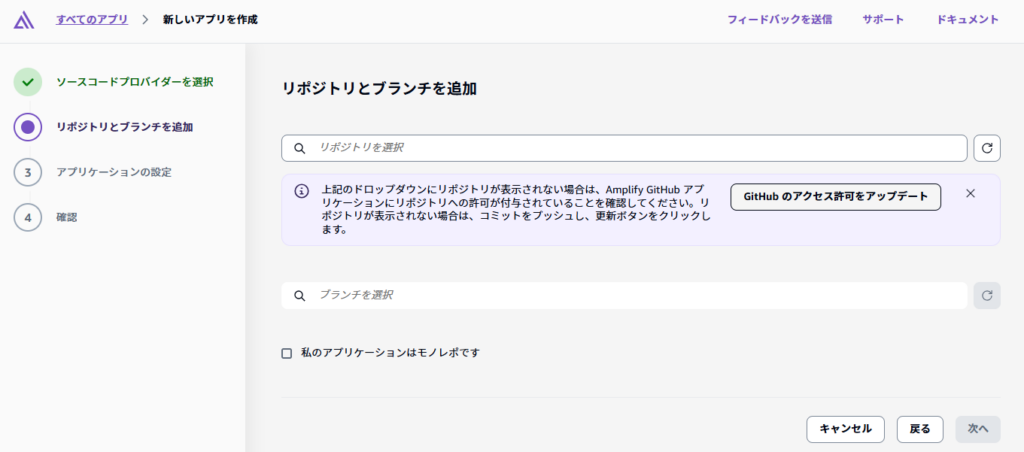Open the サポート top menu item
Screen dimensions: 1024x452
click(x=883, y=19)
